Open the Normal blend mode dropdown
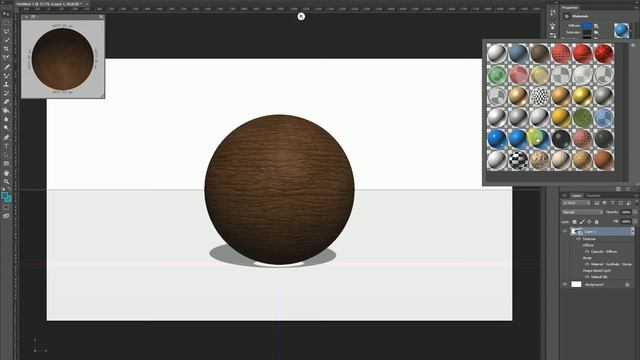The width and height of the screenshot is (640, 360). [582, 212]
